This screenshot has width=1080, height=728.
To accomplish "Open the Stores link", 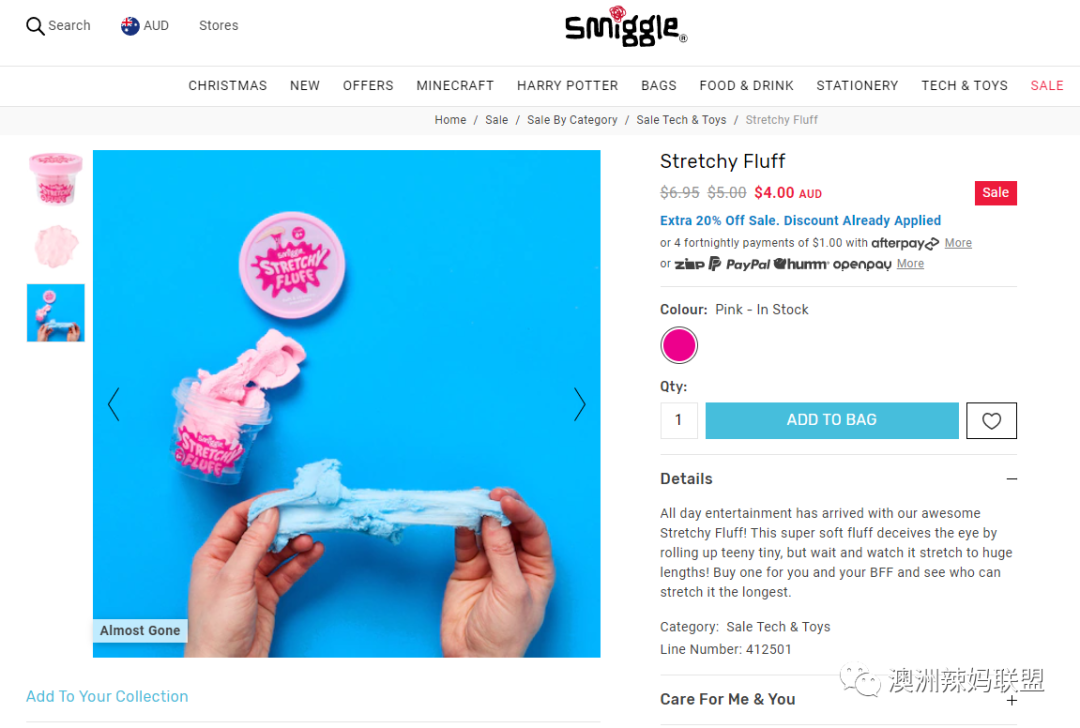I will point(218,25).
